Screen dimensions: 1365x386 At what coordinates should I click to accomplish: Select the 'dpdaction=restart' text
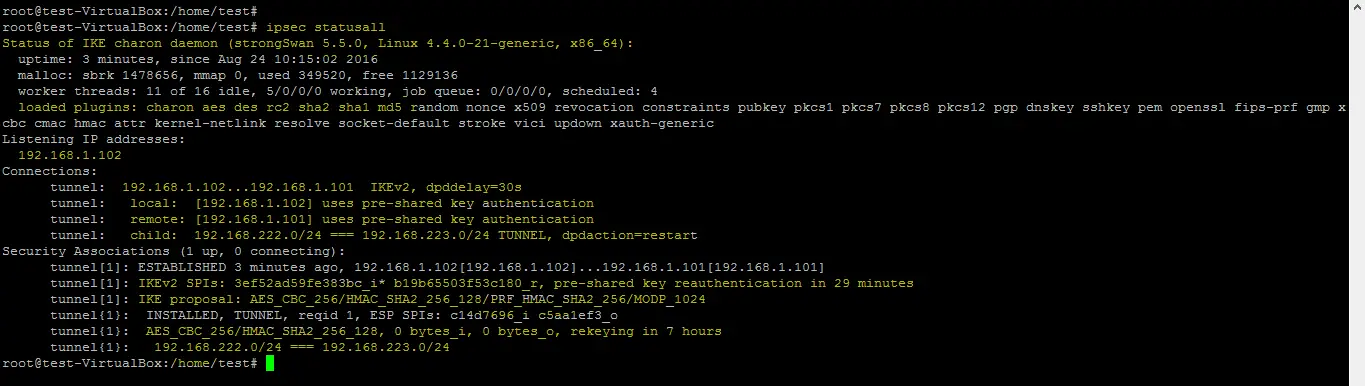tap(630, 236)
